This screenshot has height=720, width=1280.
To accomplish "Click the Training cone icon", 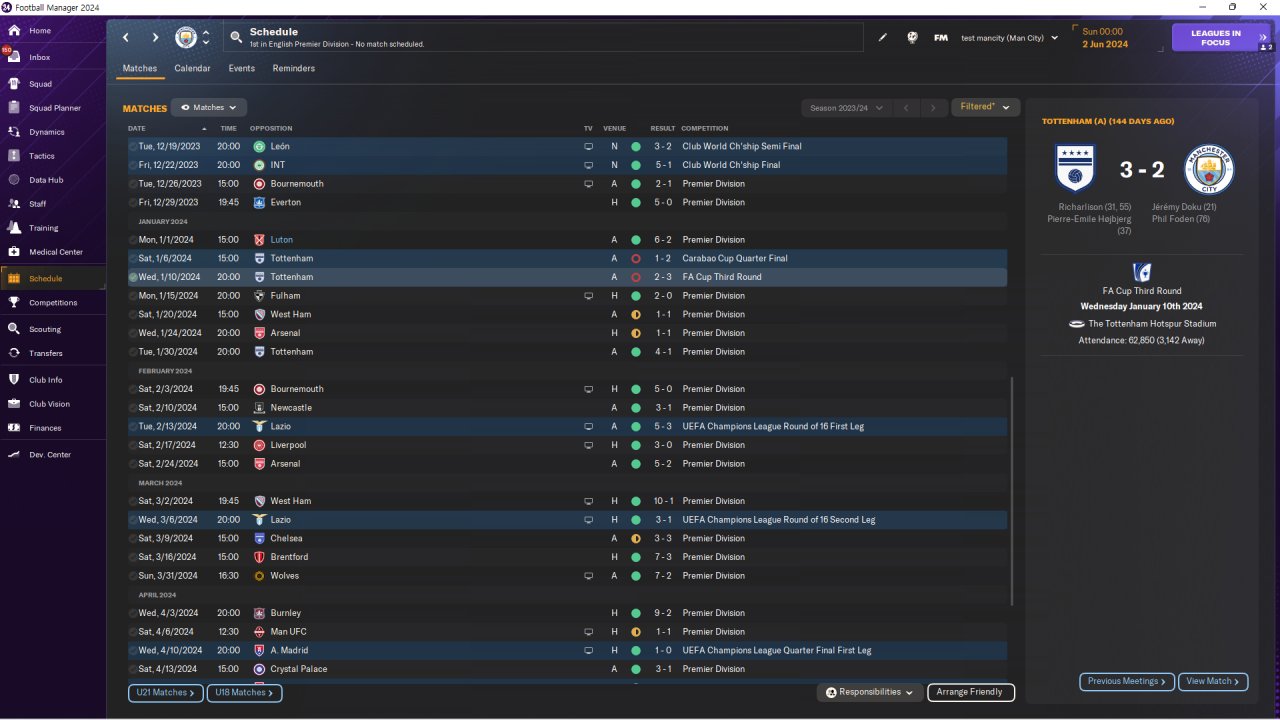I will click(14, 228).
